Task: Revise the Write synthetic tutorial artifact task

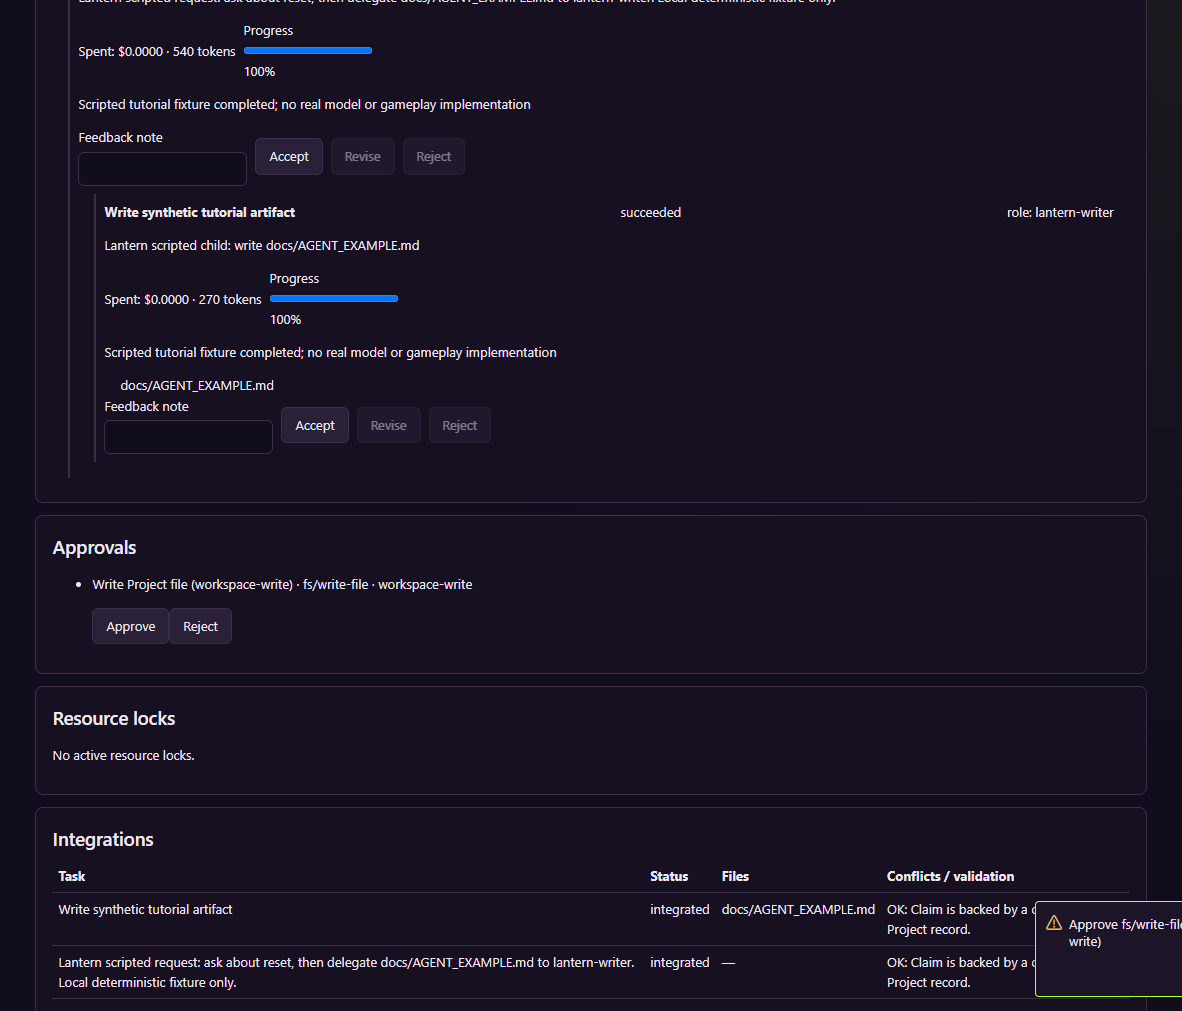Action: click(388, 425)
